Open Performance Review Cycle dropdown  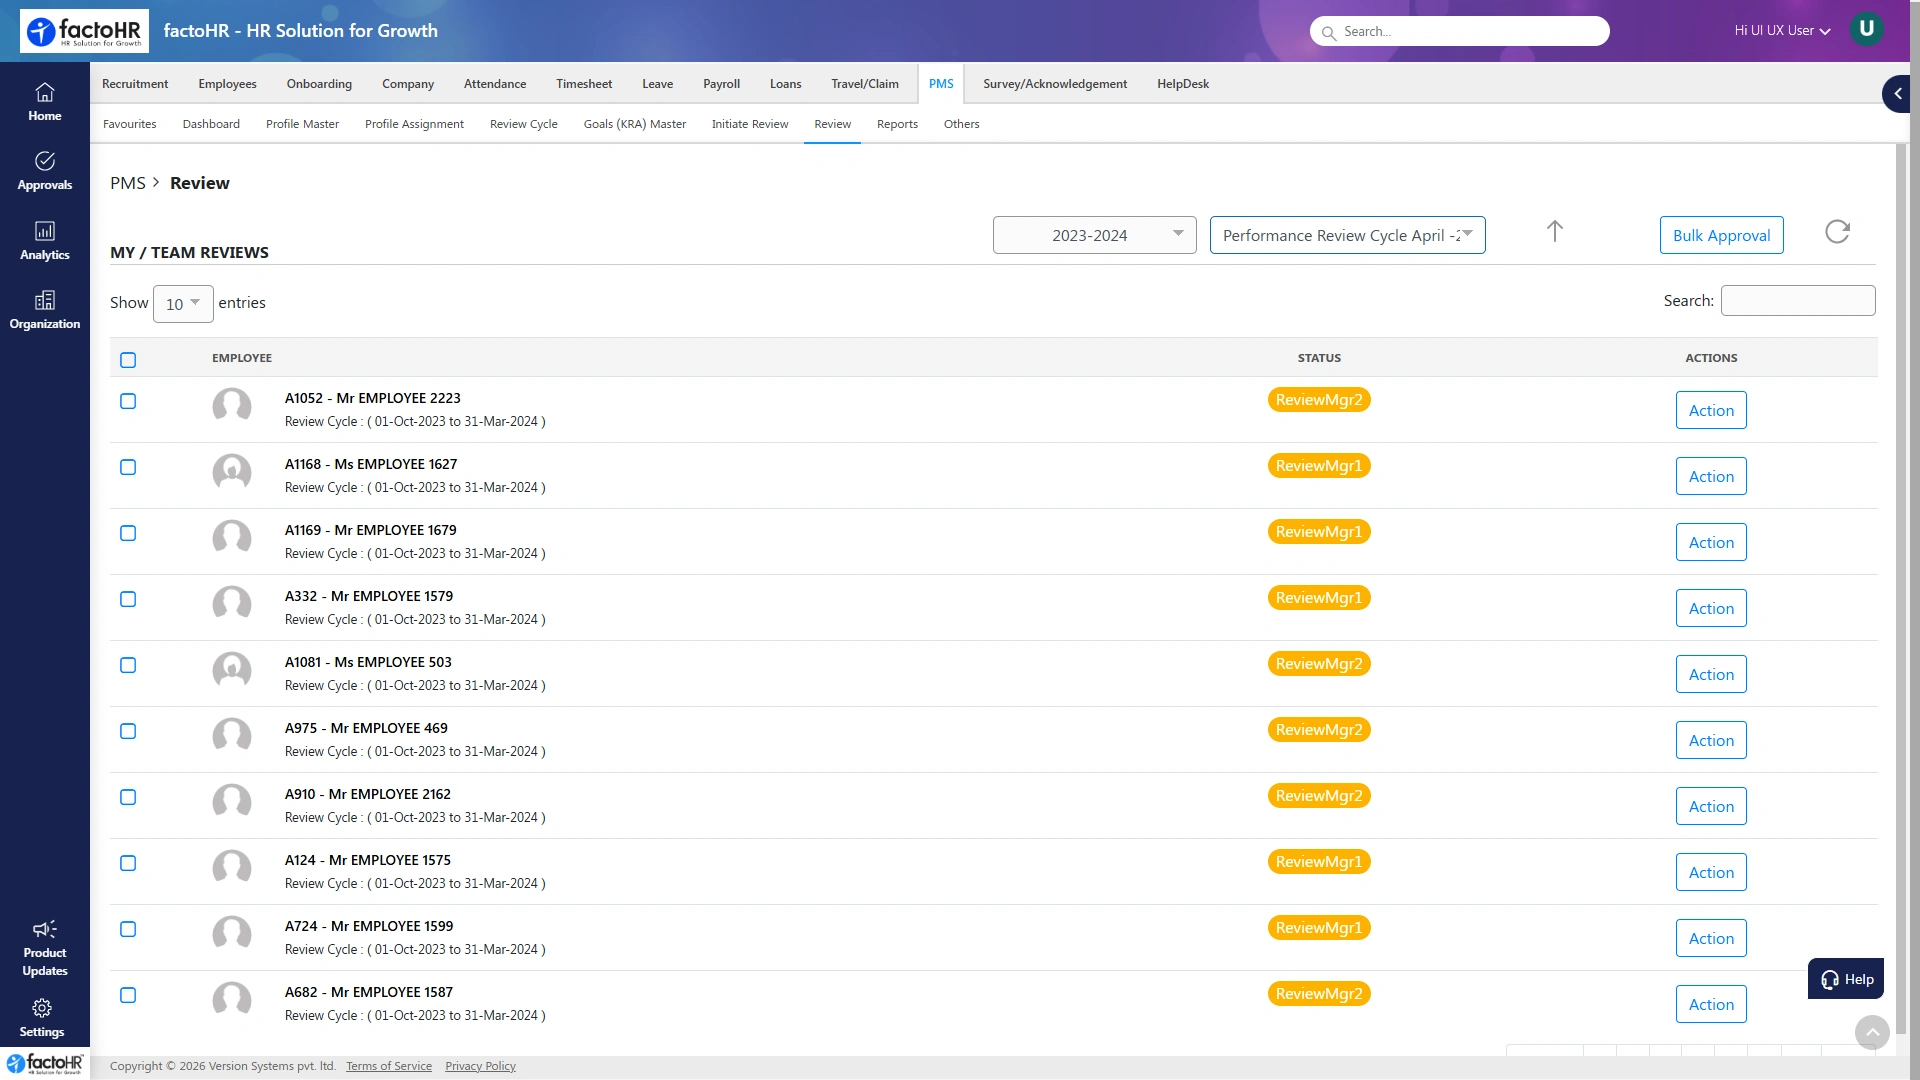coord(1347,235)
